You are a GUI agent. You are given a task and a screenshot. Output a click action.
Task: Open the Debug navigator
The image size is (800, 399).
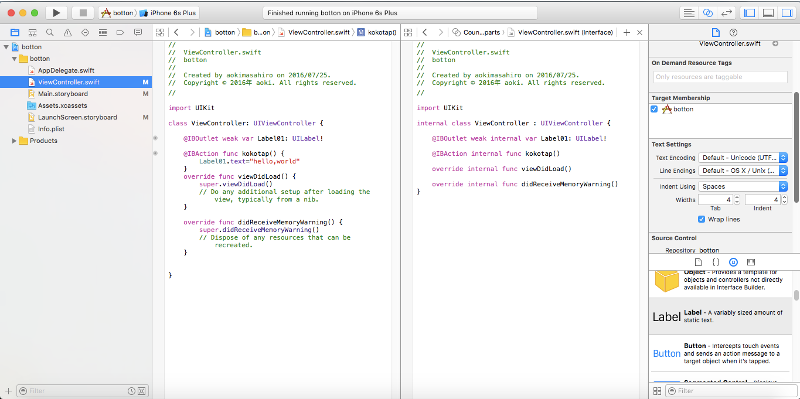(103, 32)
